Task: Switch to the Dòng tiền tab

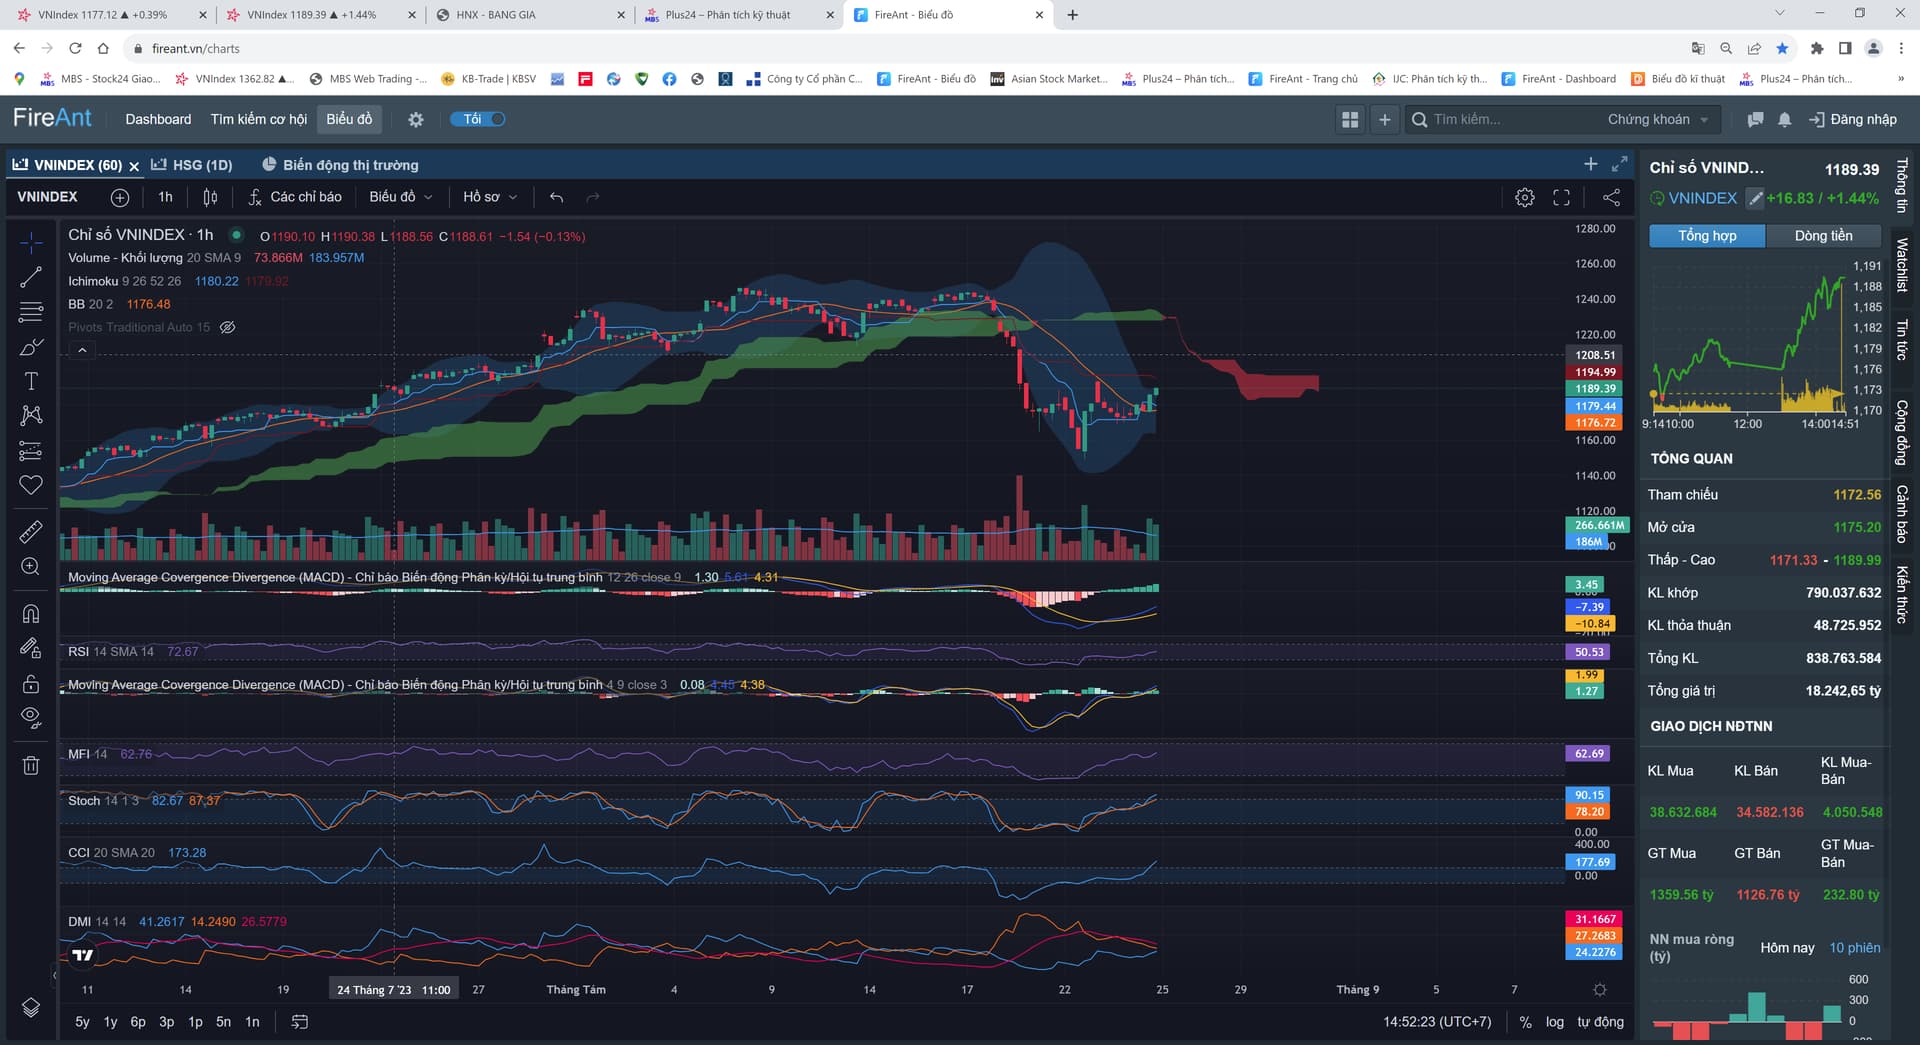Action: pyautogui.click(x=1823, y=236)
